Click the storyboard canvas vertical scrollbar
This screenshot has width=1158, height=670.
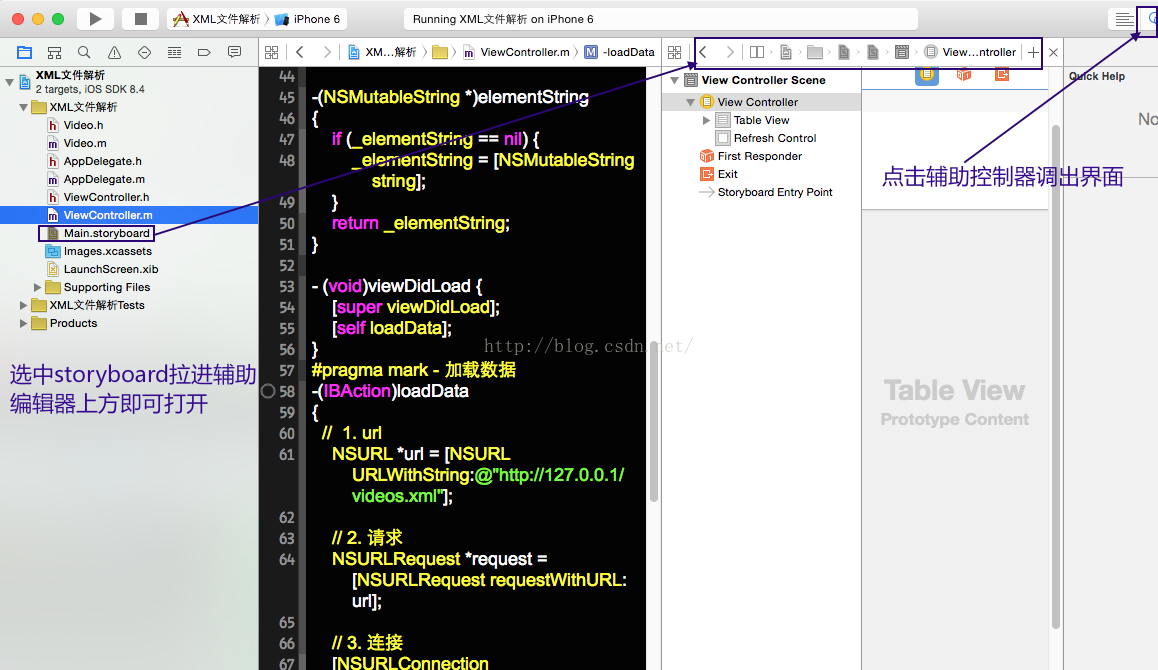pos(1056,377)
